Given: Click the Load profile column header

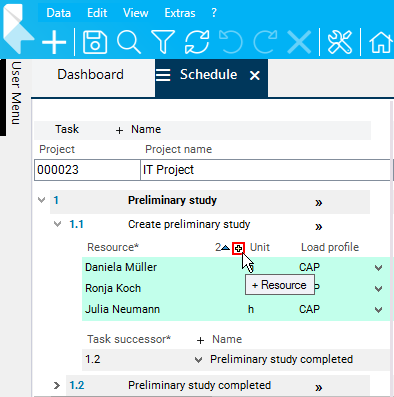Looking at the screenshot, I should coord(330,247).
